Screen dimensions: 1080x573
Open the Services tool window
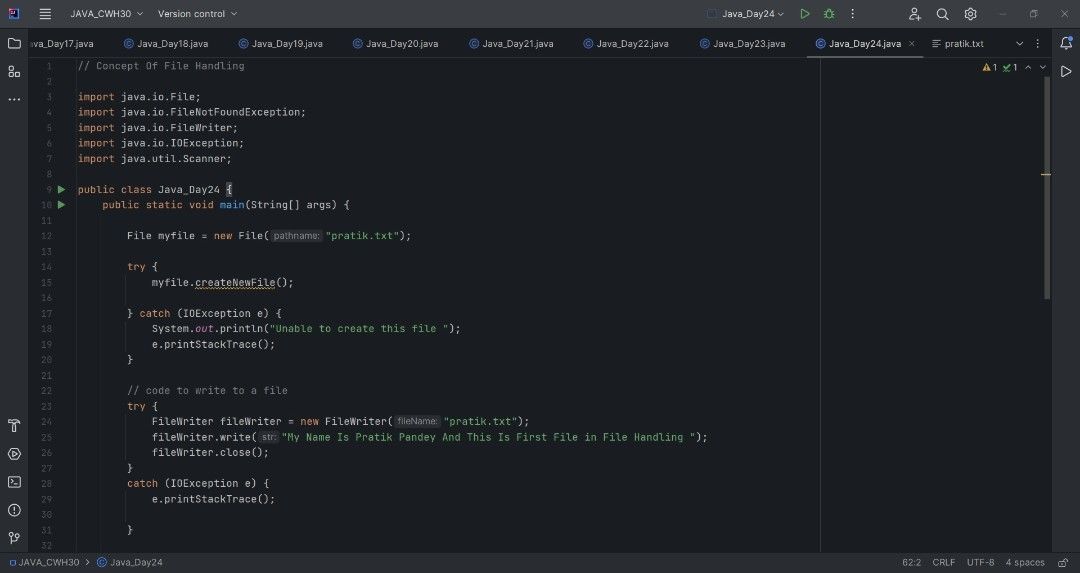(14, 454)
